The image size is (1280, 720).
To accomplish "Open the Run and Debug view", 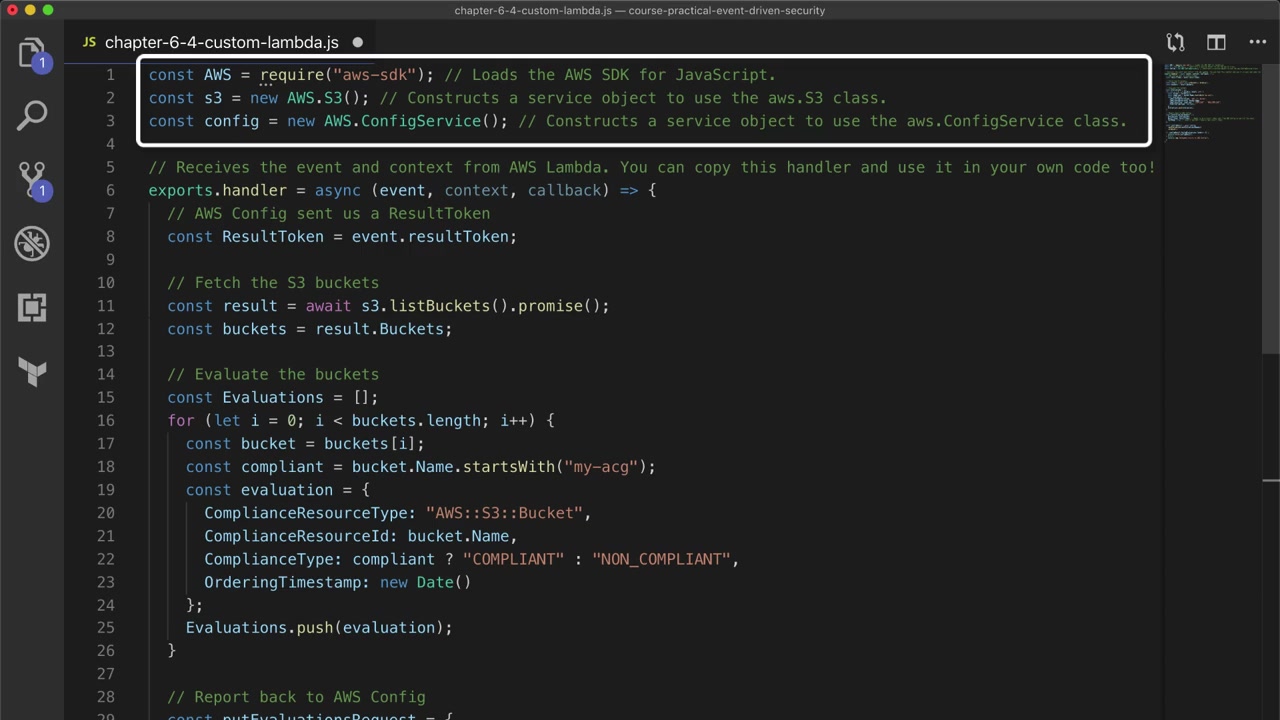I will click(32, 243).
